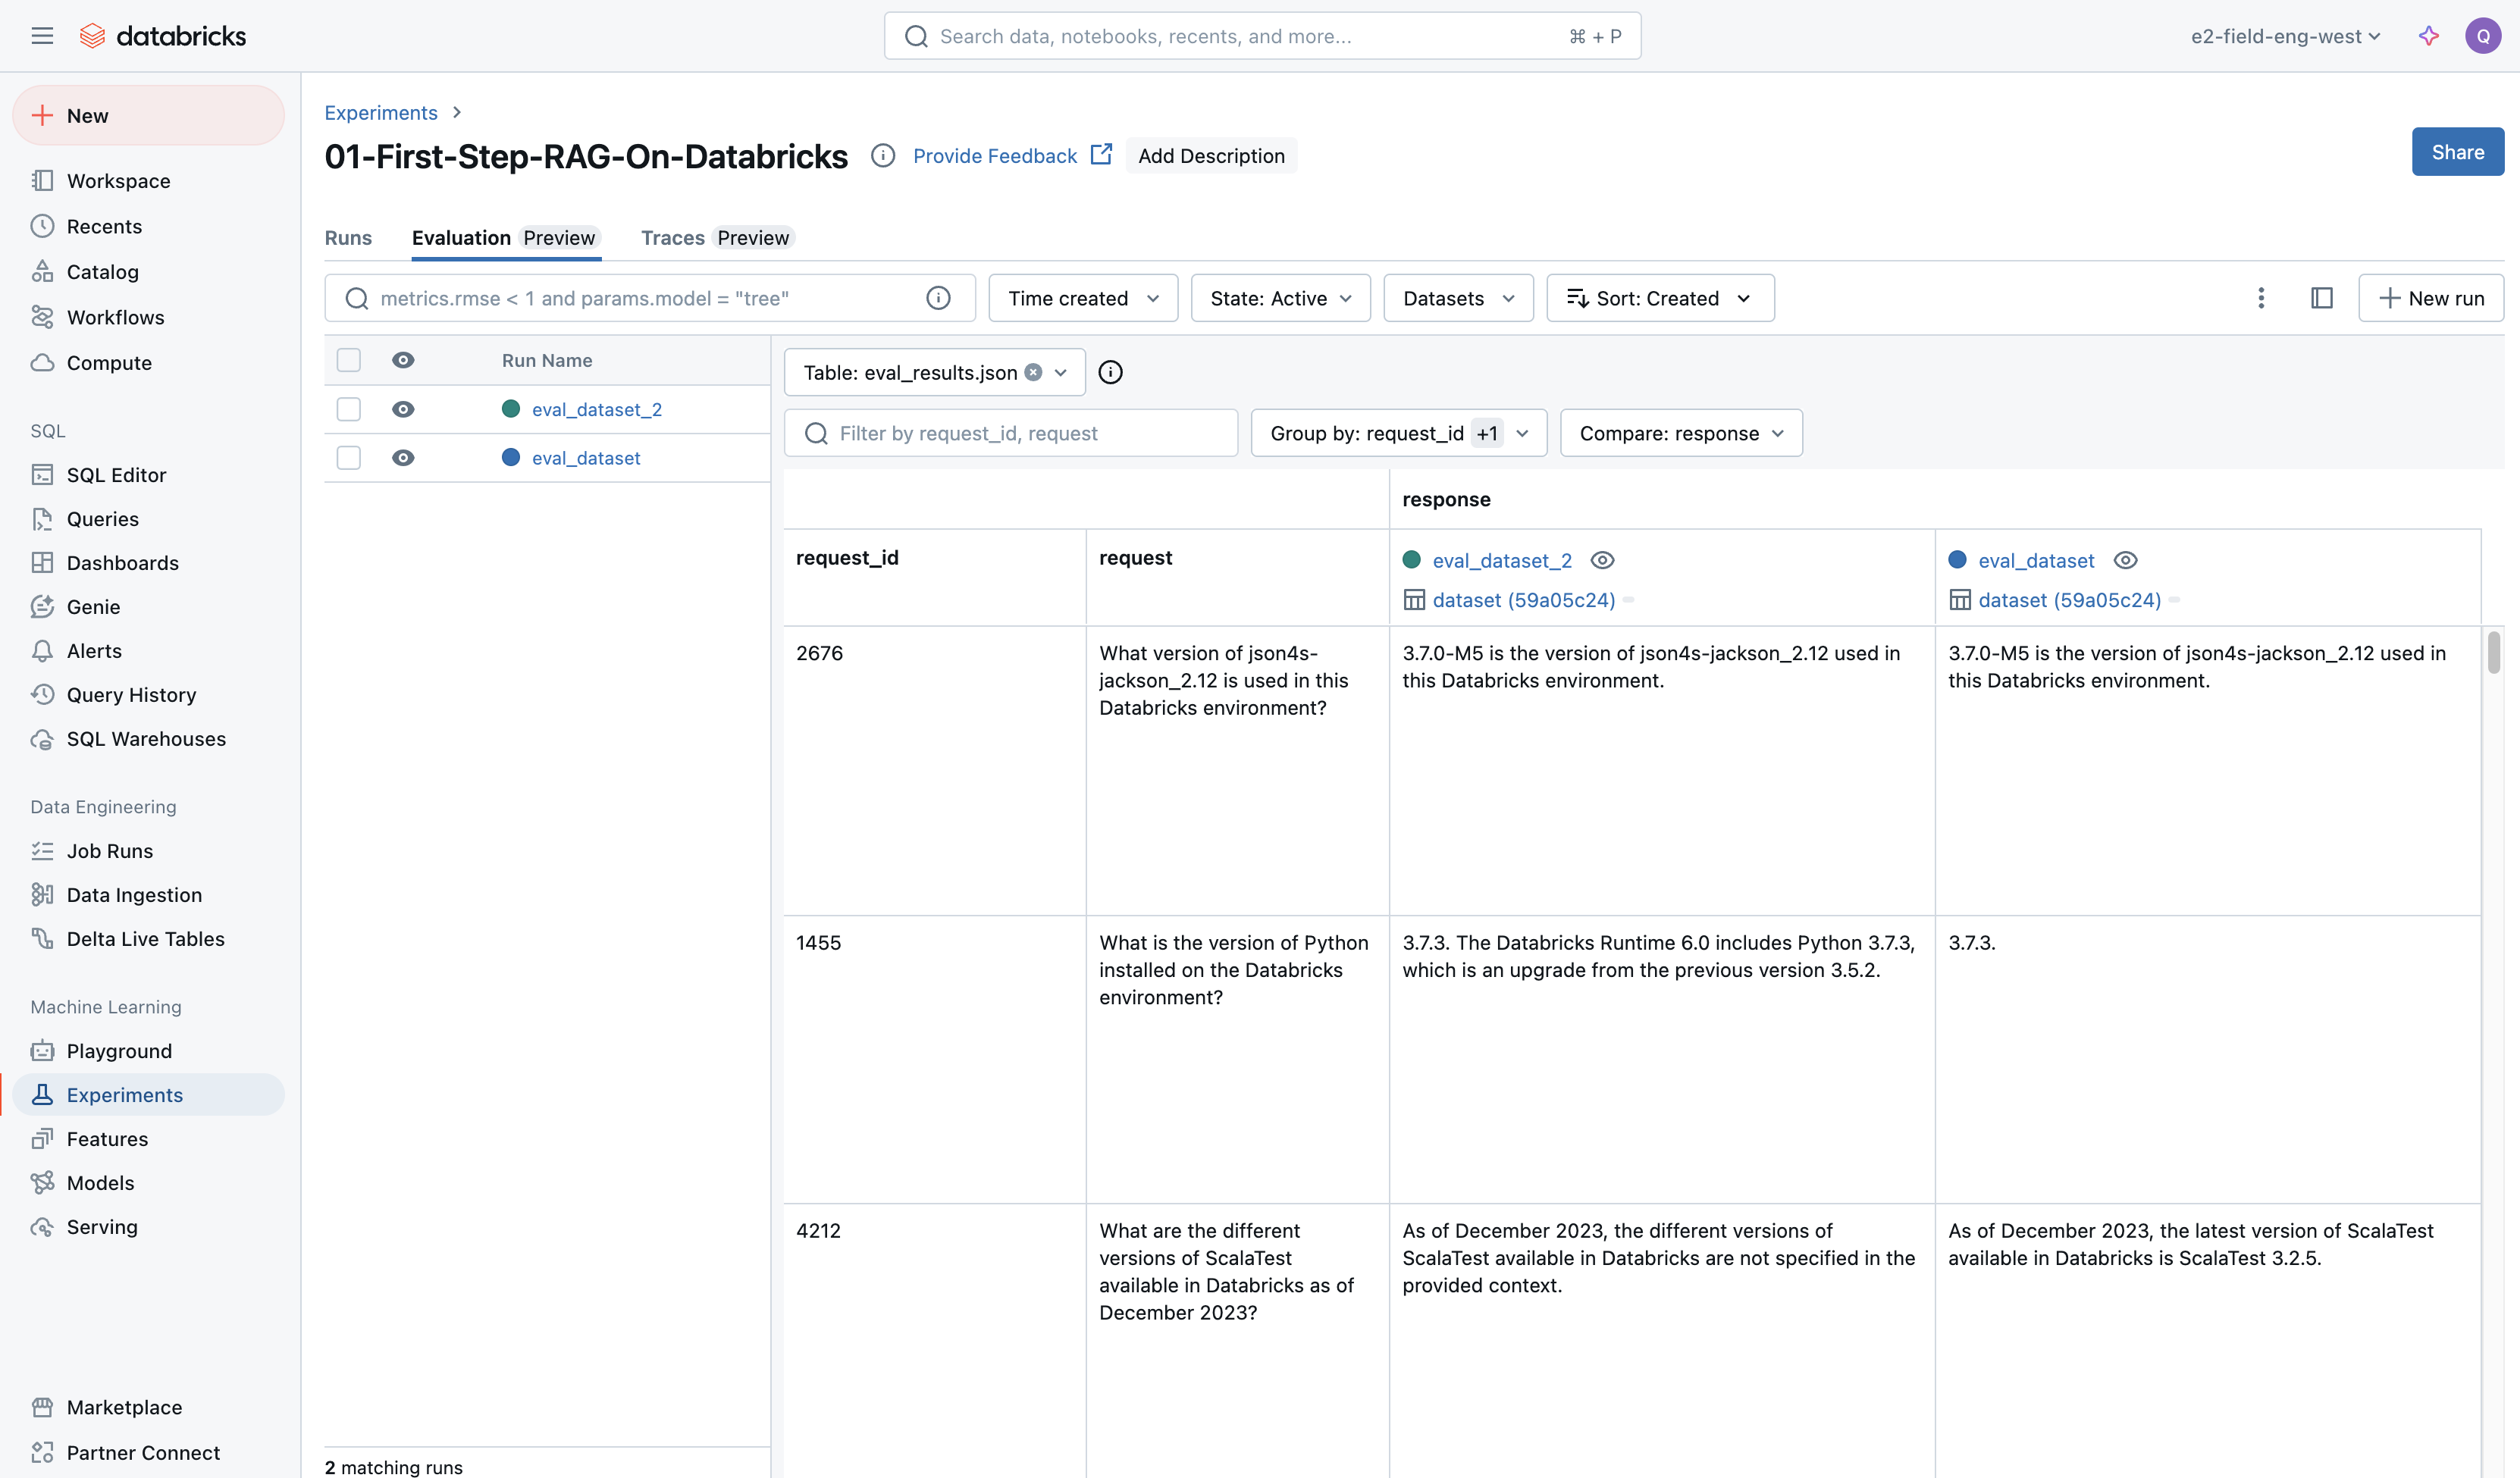Toggle the side panel layout icon
This screenshot has height=1478, width=2520.
(2321, 298)
